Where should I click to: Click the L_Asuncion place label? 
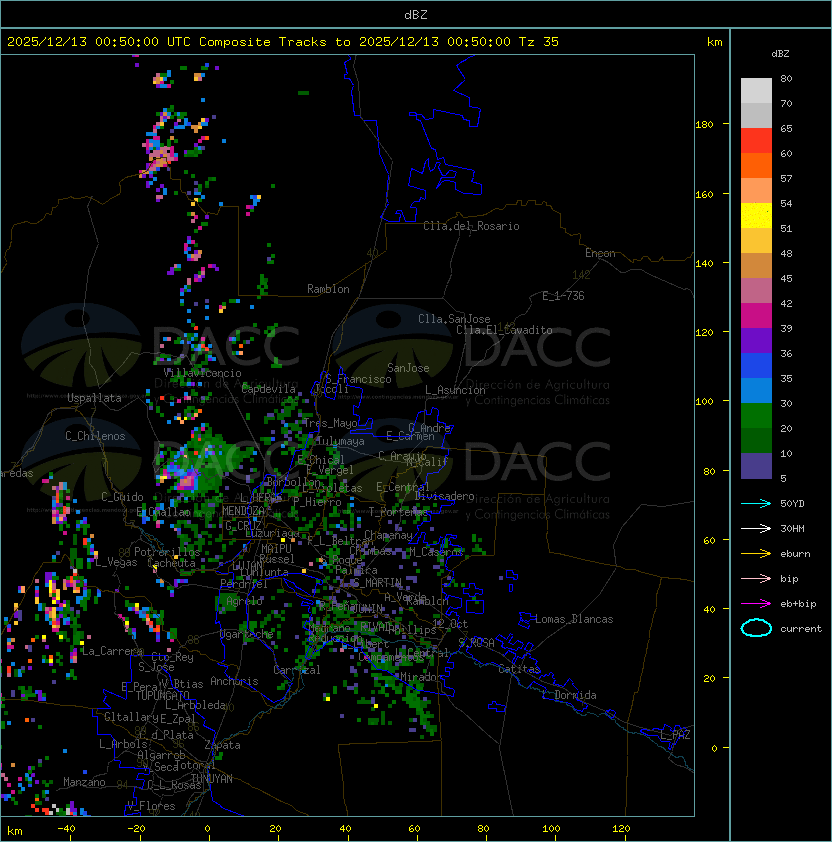455,390
